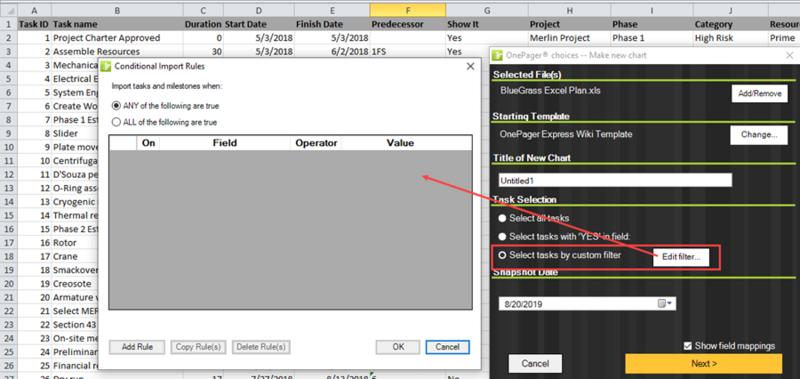This screenshot has height=379, width=800.
Task: Click the Field column header in rules grid
Action: click(x=224, y=143)
